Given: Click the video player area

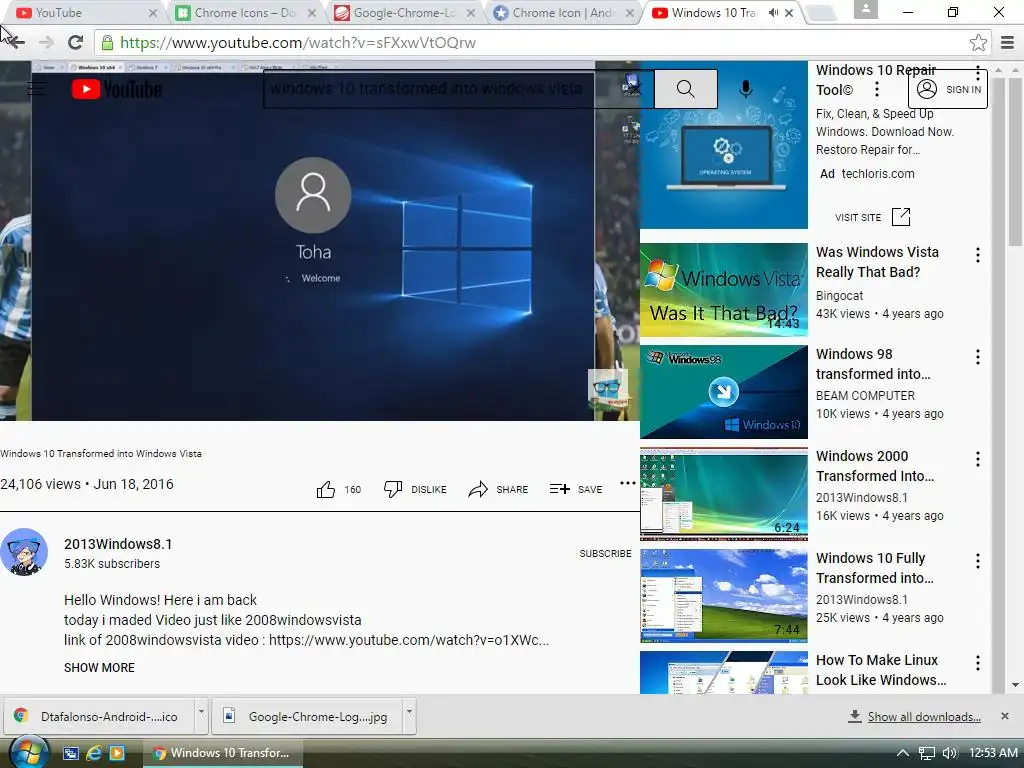Looking at the screenshot, I should pyautogui.click(x=319, y=242).
